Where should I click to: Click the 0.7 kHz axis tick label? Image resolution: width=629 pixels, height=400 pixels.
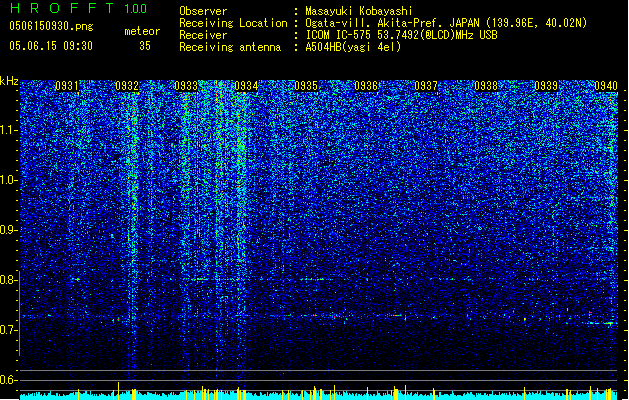click(x=9, y=330)
